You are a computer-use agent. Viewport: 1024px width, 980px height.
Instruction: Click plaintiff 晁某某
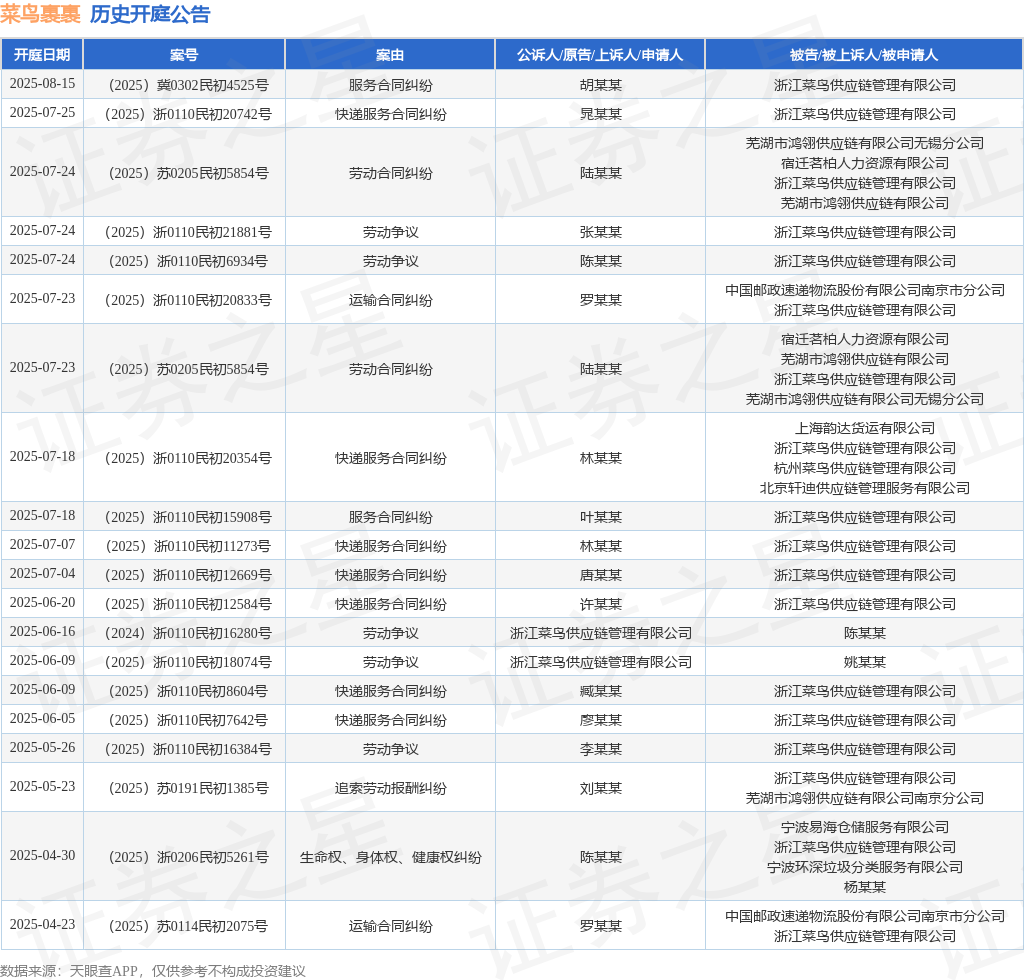coord(601,114)
